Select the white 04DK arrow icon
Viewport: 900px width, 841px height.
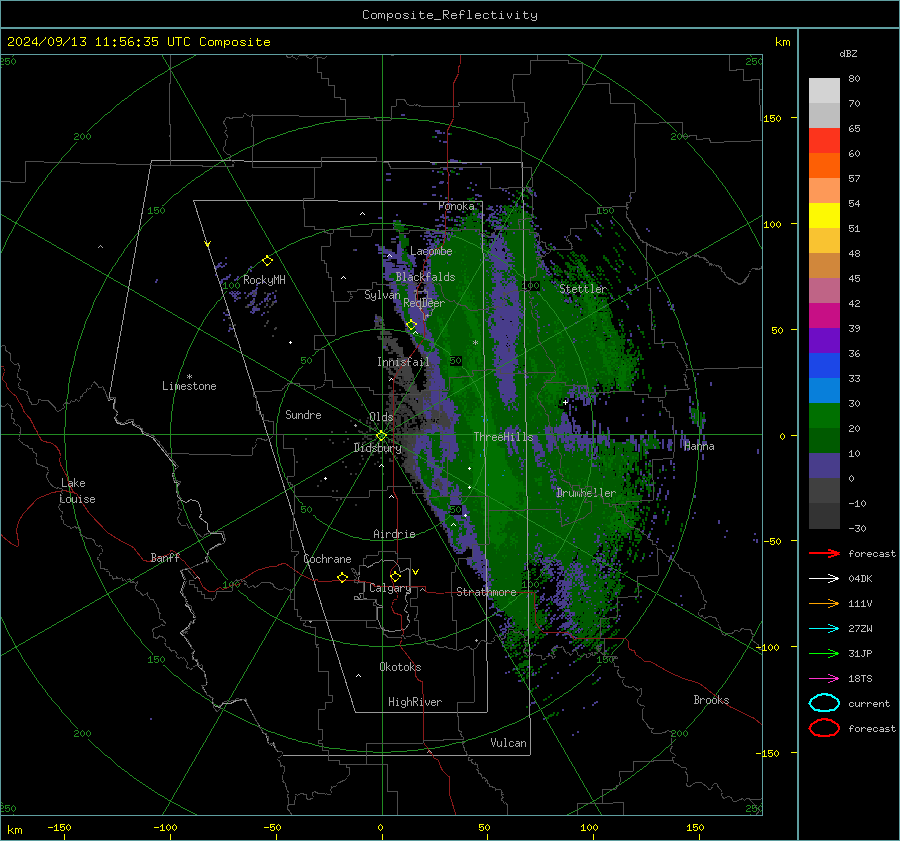824,579
